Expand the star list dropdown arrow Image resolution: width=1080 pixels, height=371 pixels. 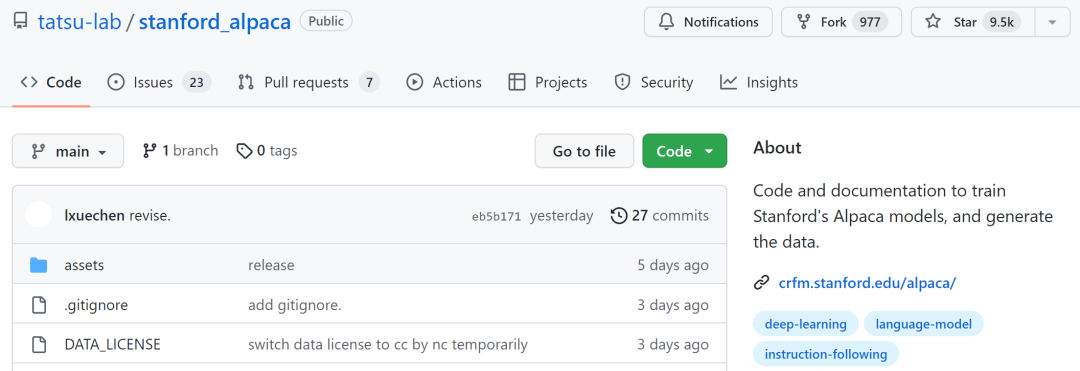point(1052,22)
